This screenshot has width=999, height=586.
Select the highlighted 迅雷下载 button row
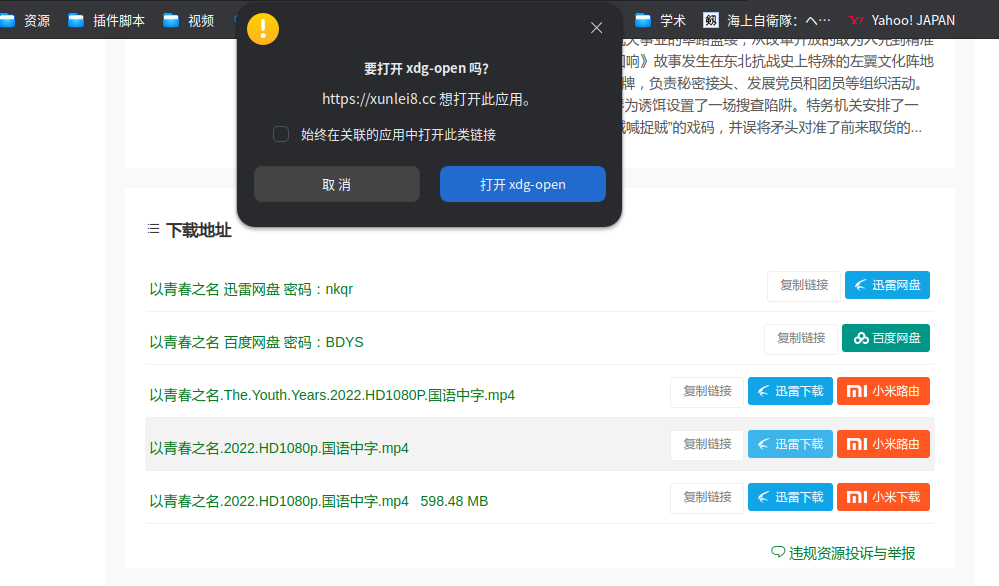coord(789,444)
